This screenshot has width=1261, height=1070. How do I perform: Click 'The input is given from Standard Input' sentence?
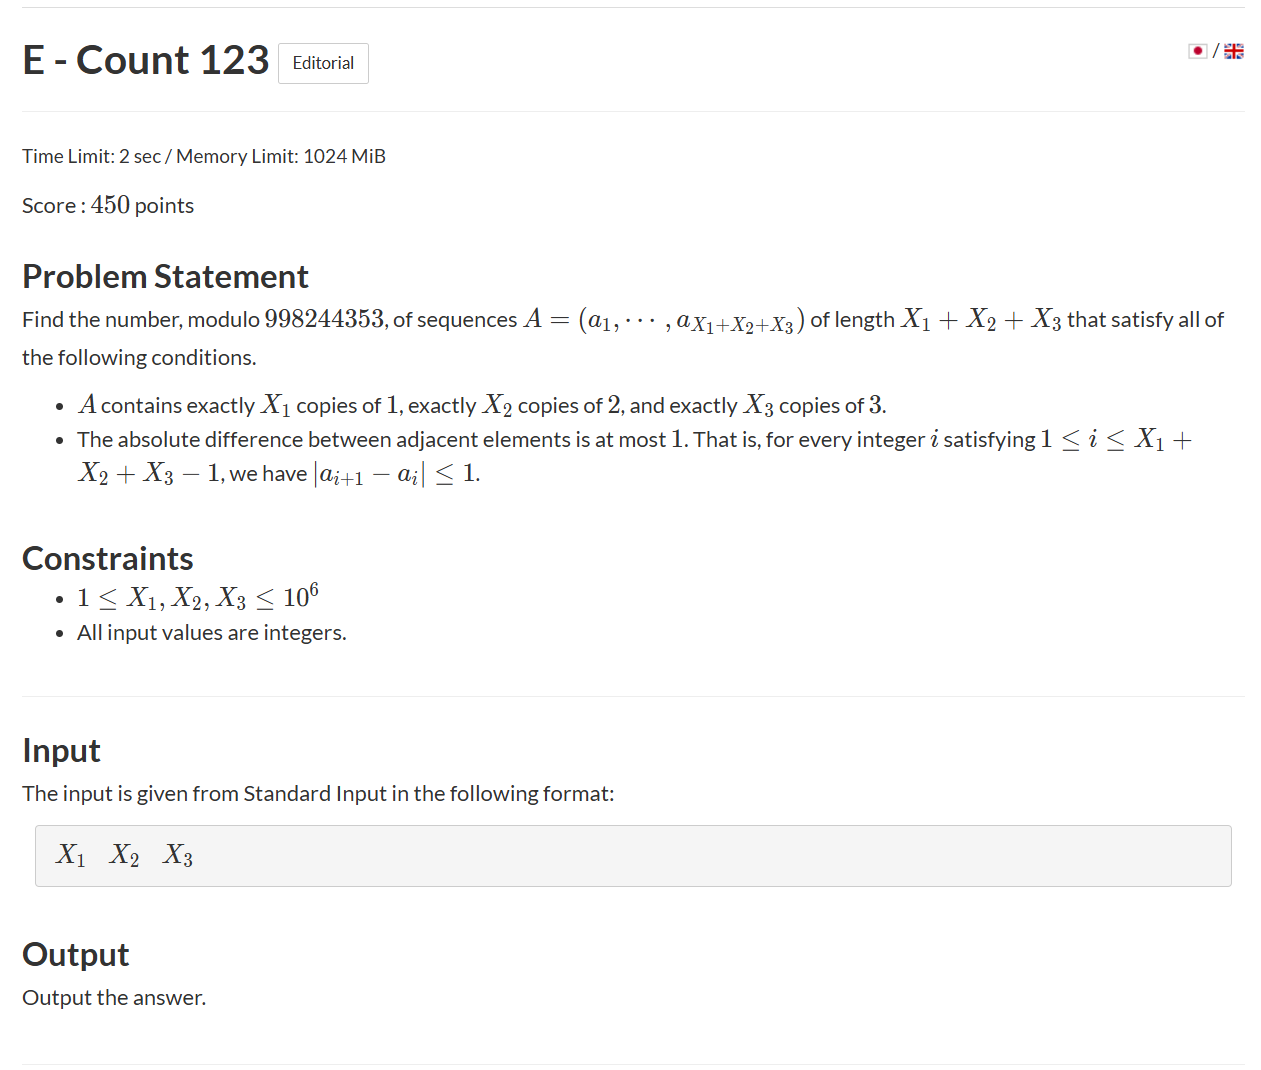click(318, 794)
